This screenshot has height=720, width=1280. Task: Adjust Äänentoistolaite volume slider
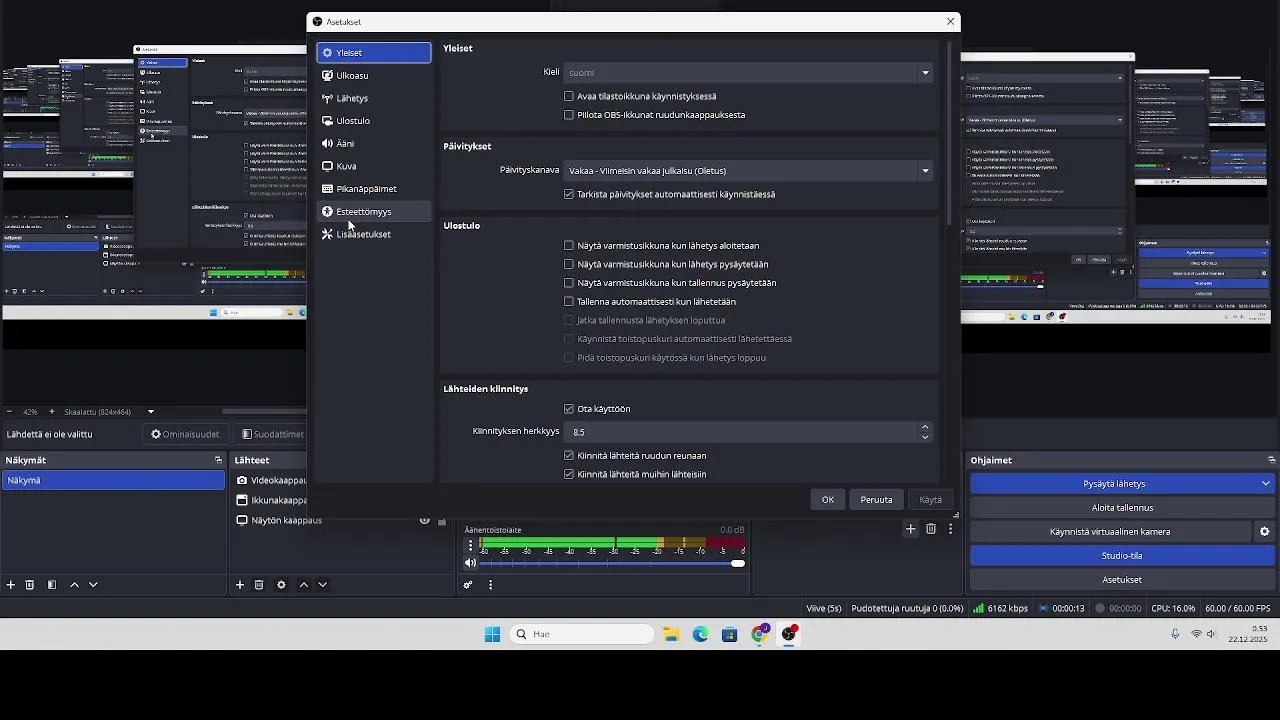pyautogui.click(x=613, y=563)
